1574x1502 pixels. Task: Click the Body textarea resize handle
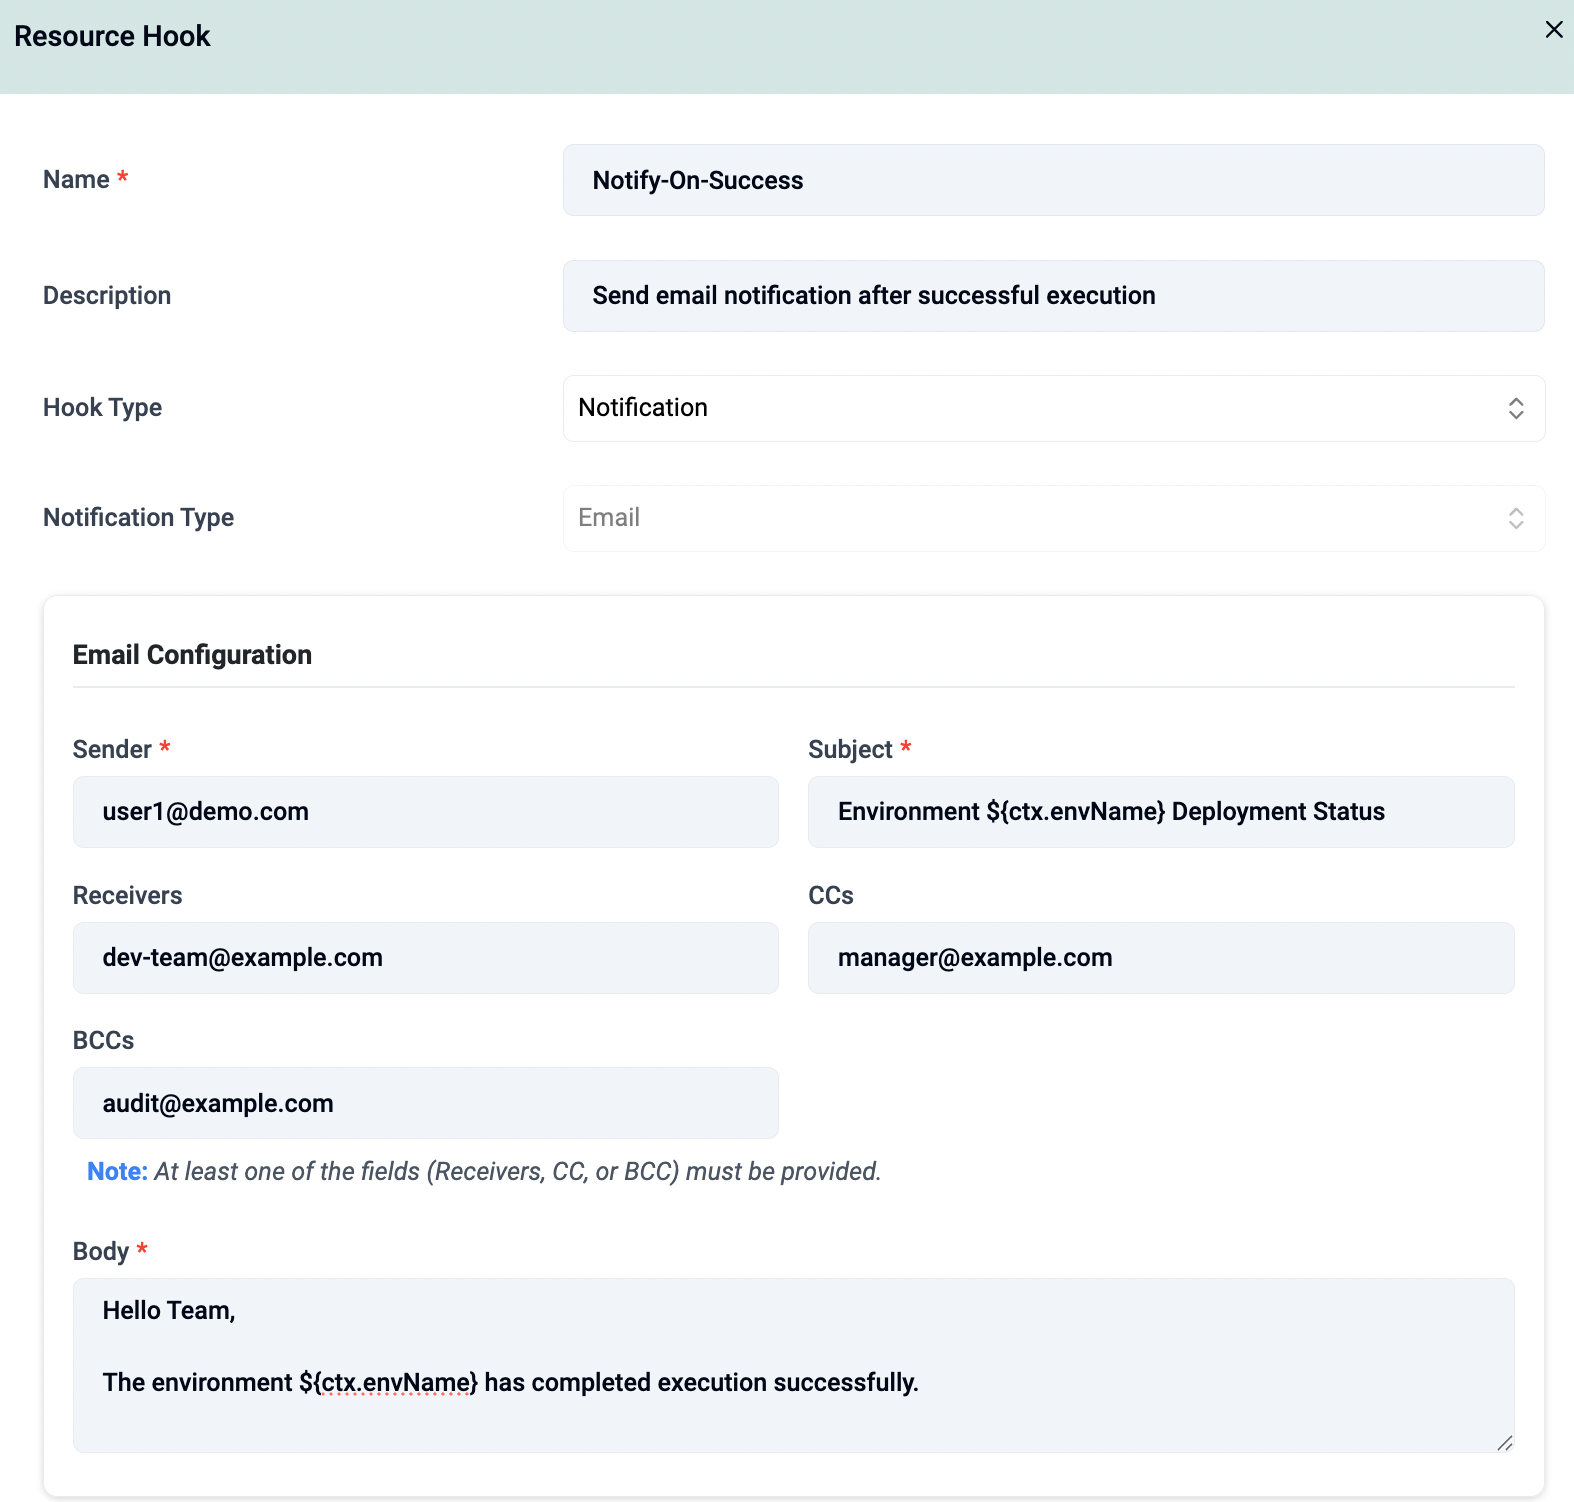[1504, 1442]
